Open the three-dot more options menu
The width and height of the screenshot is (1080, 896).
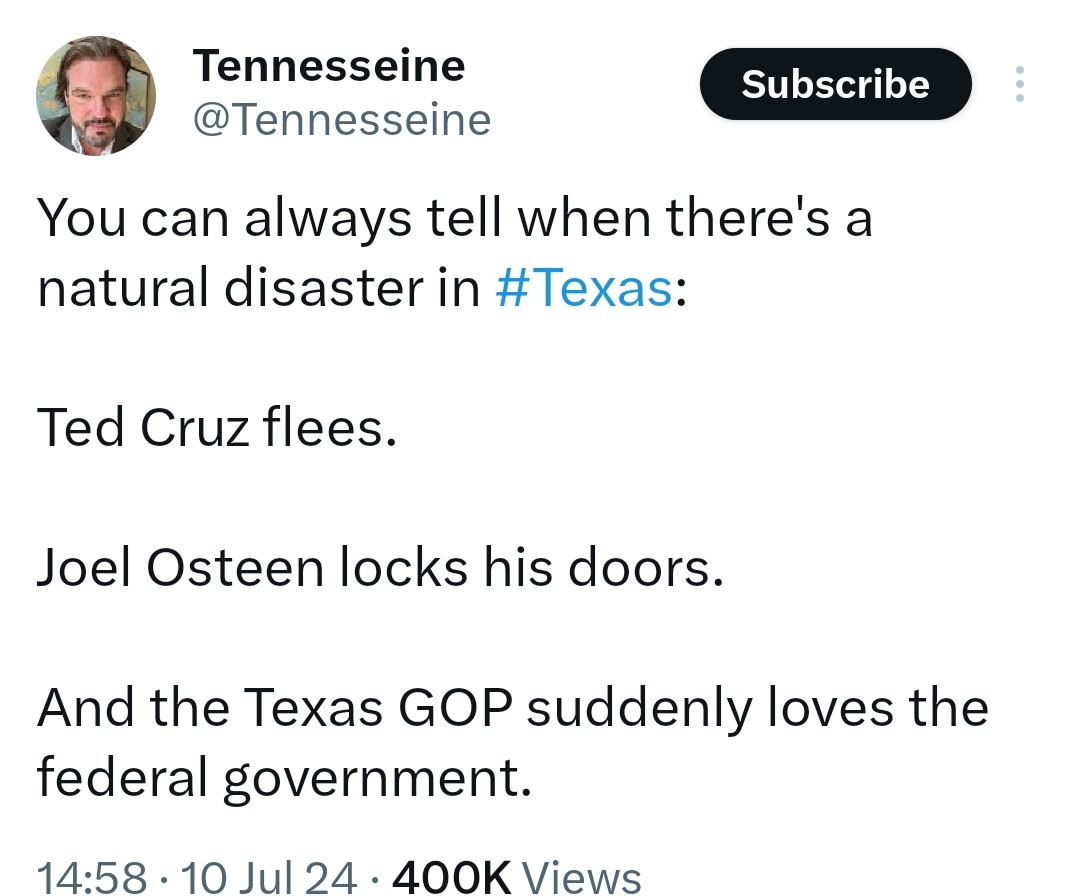pyautogui.click(x=1019, y=84)
